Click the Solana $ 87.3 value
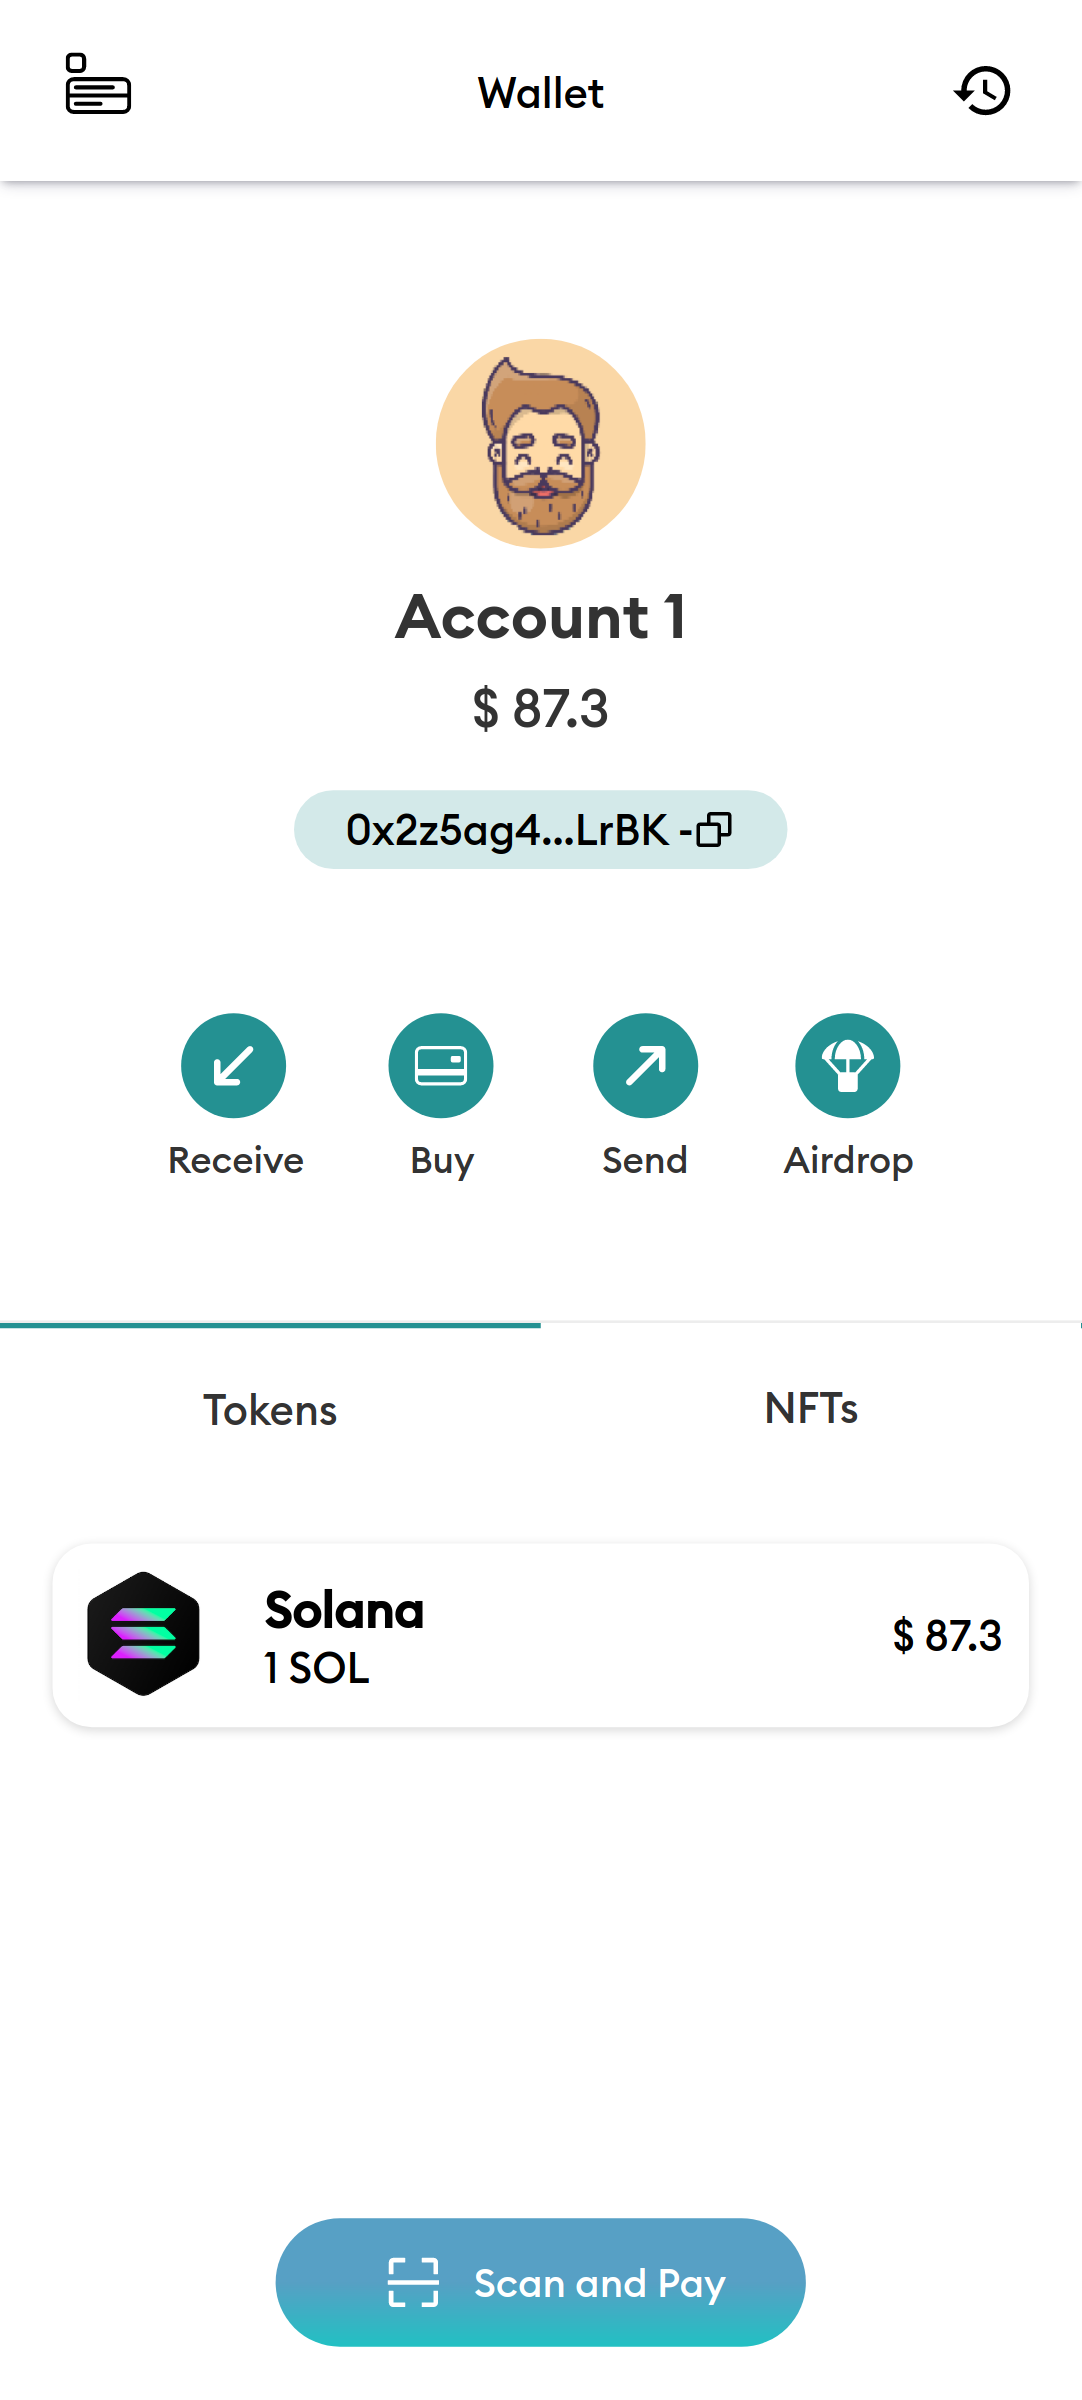 [x=946, y=1635]
